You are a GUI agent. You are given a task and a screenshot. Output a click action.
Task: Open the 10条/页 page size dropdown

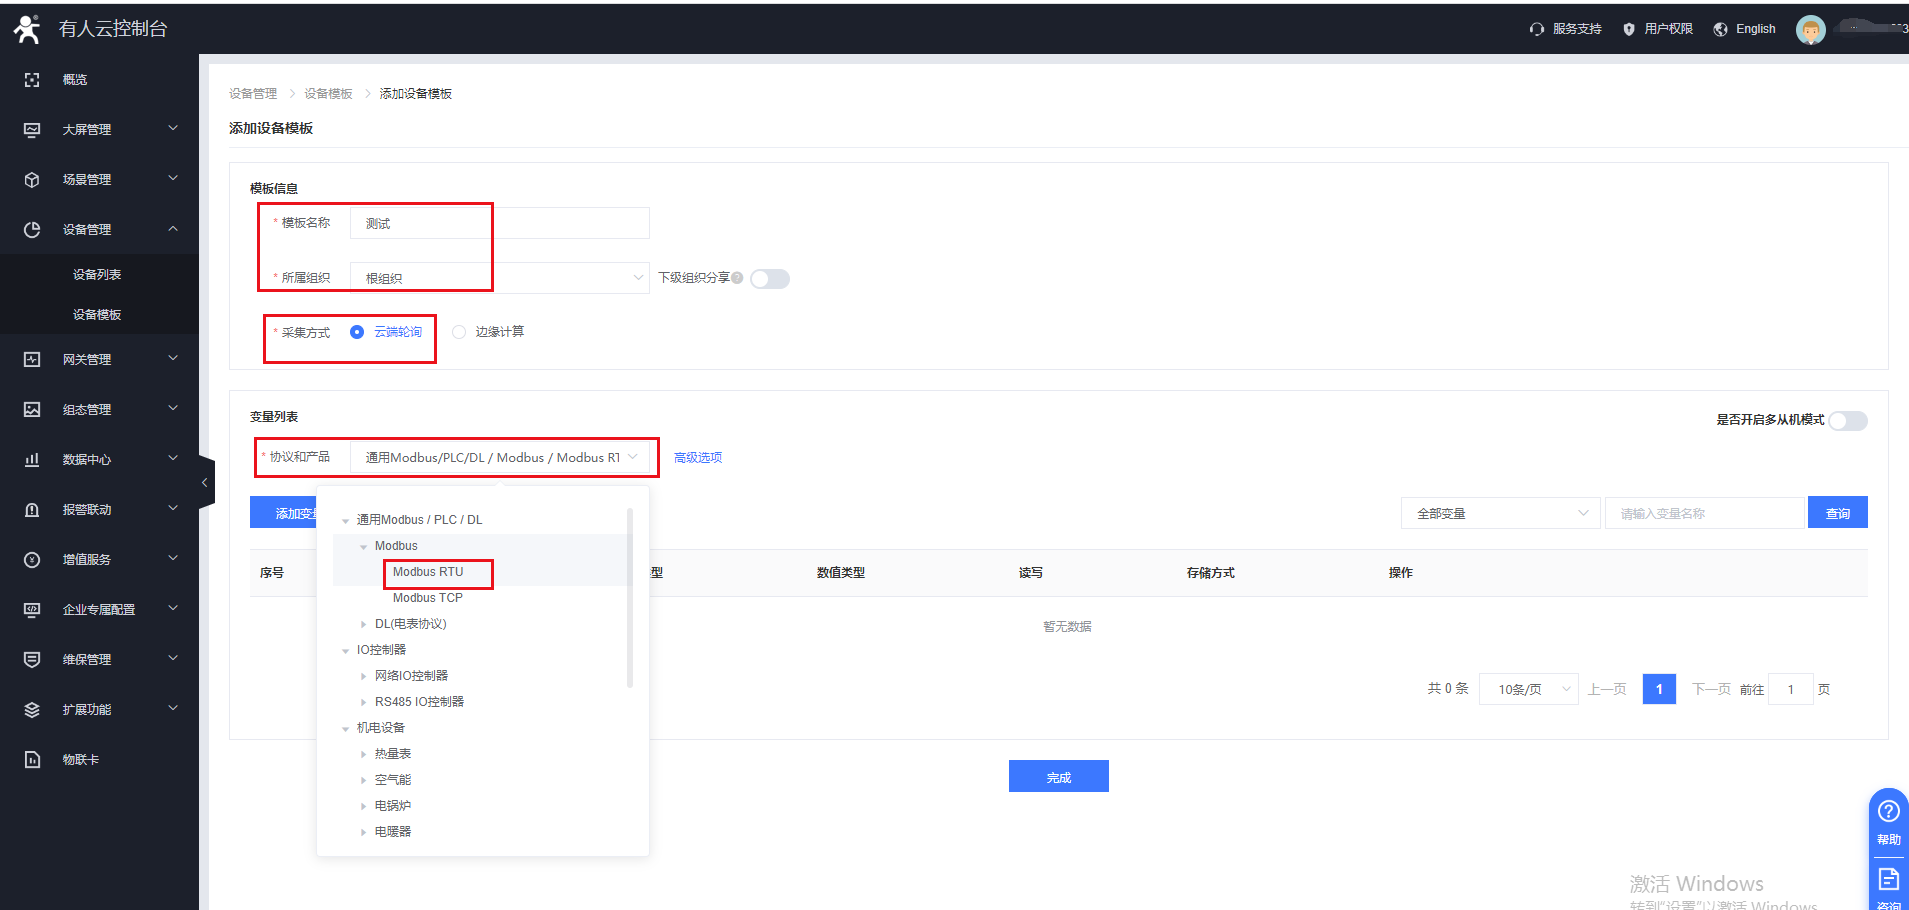click(1528, 689)
